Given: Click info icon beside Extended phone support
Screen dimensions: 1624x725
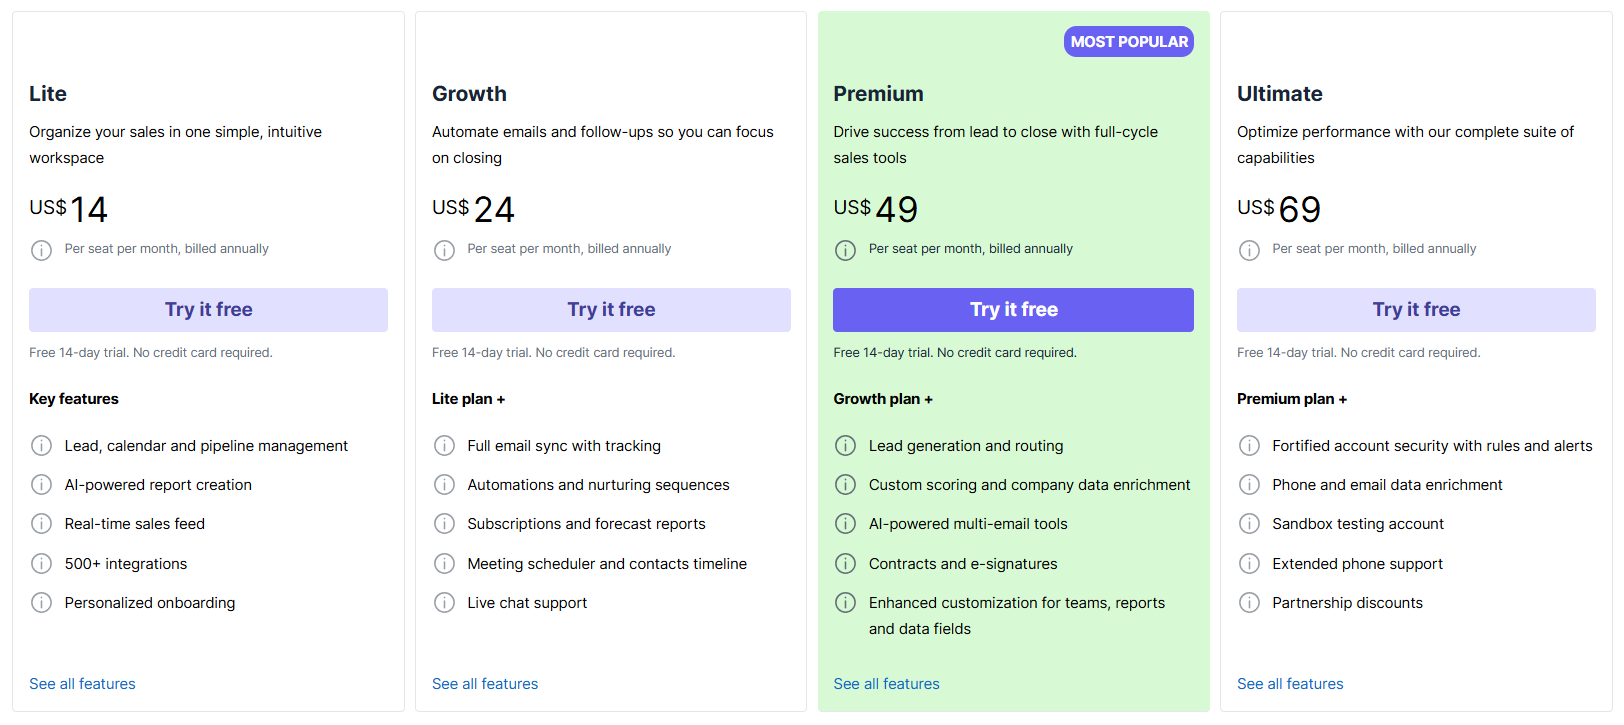Looking at the screenshot, I should pos(1249,564).
